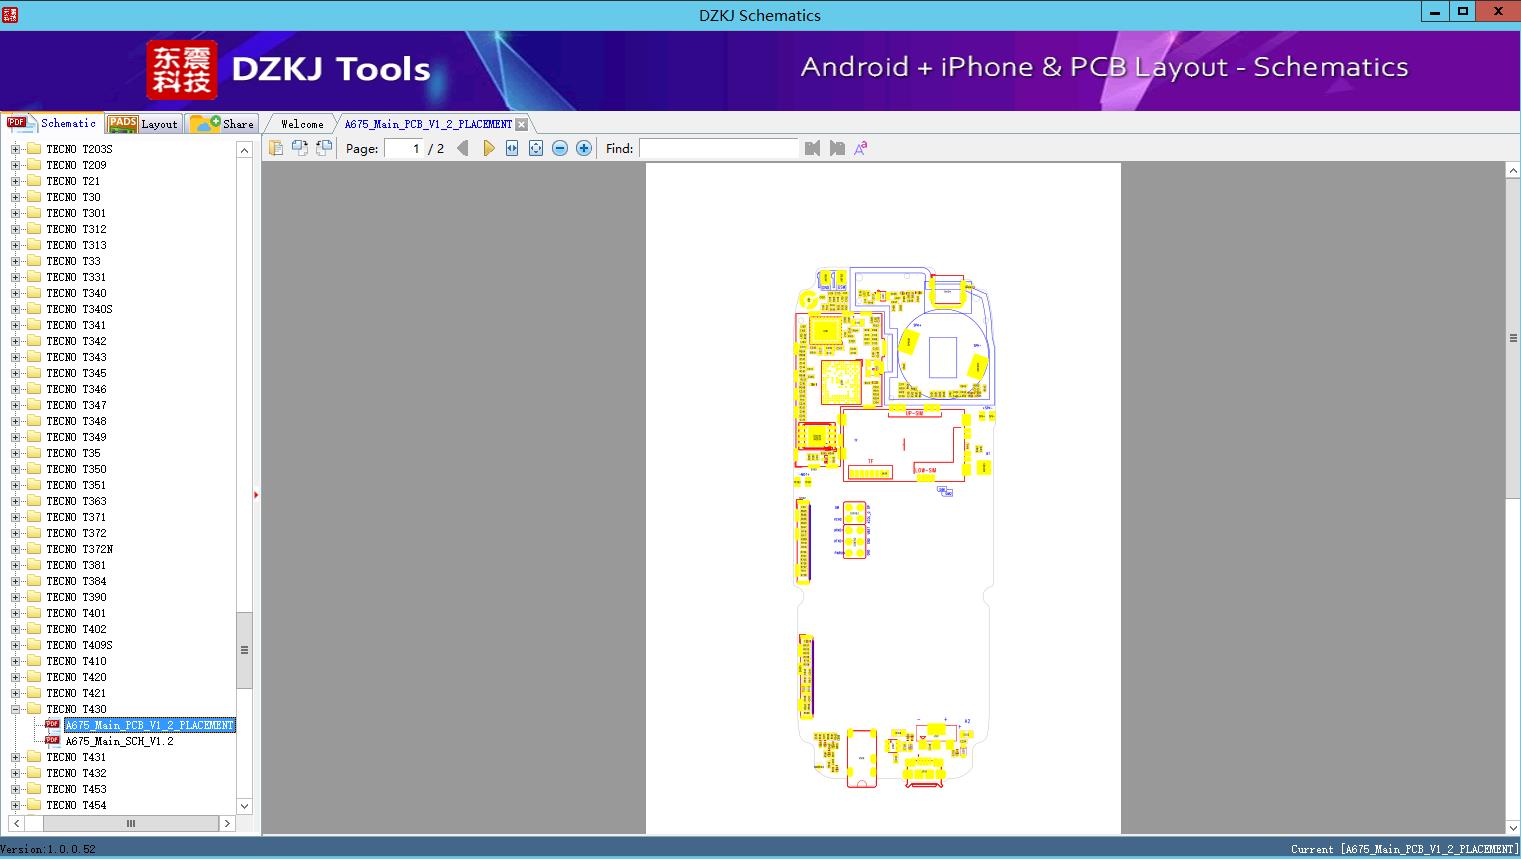This screenshot has width=1521, height=859.
Task: Click the DZKJ Tools red logo
Action: [x=181, y=70]
